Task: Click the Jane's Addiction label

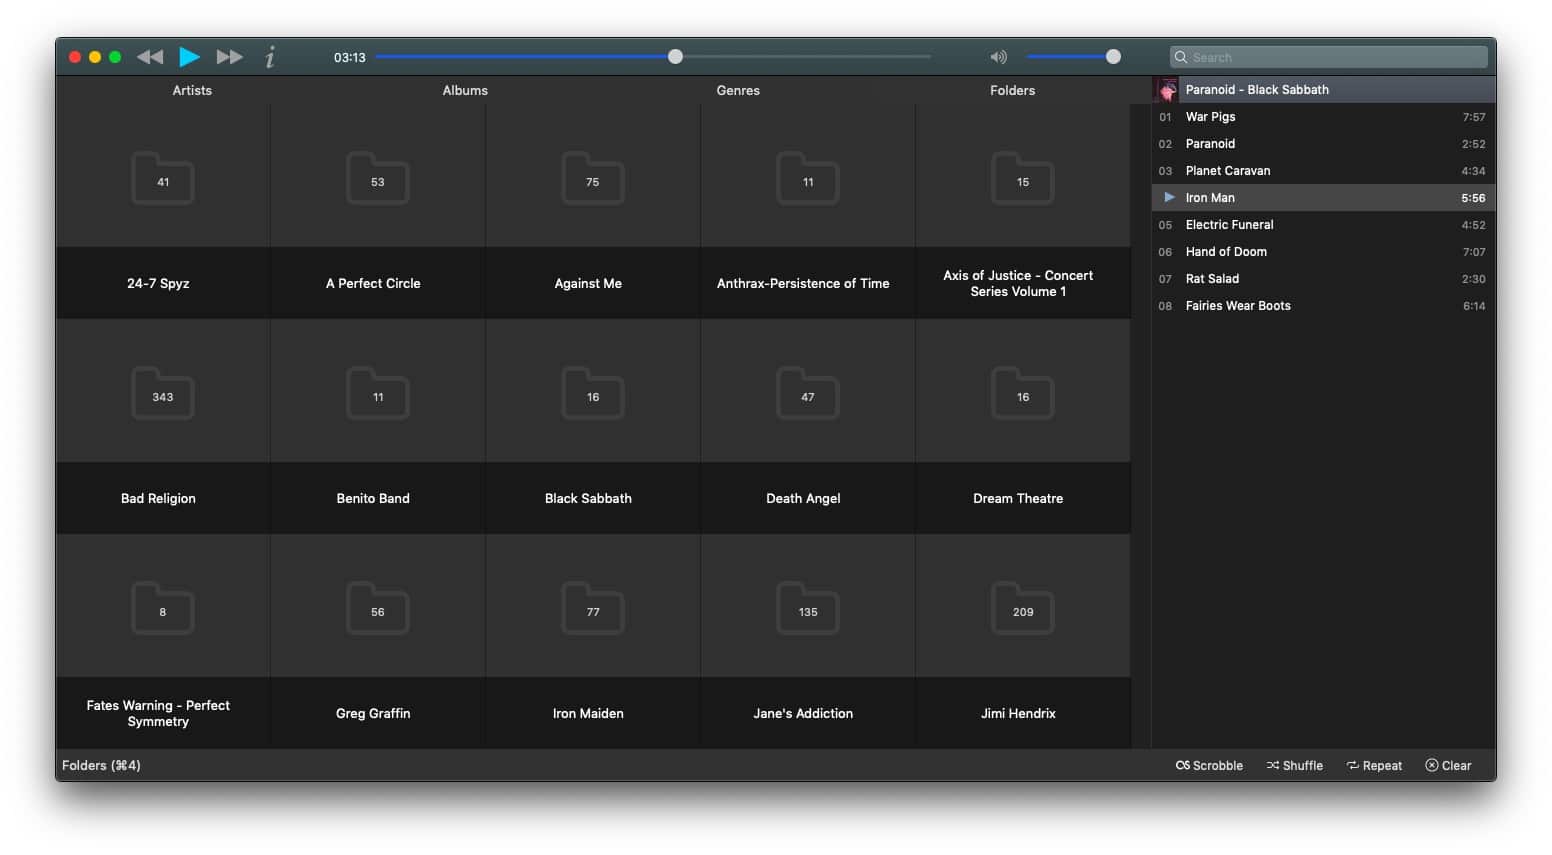Action: pyautogui.click(x=803, y=713)
